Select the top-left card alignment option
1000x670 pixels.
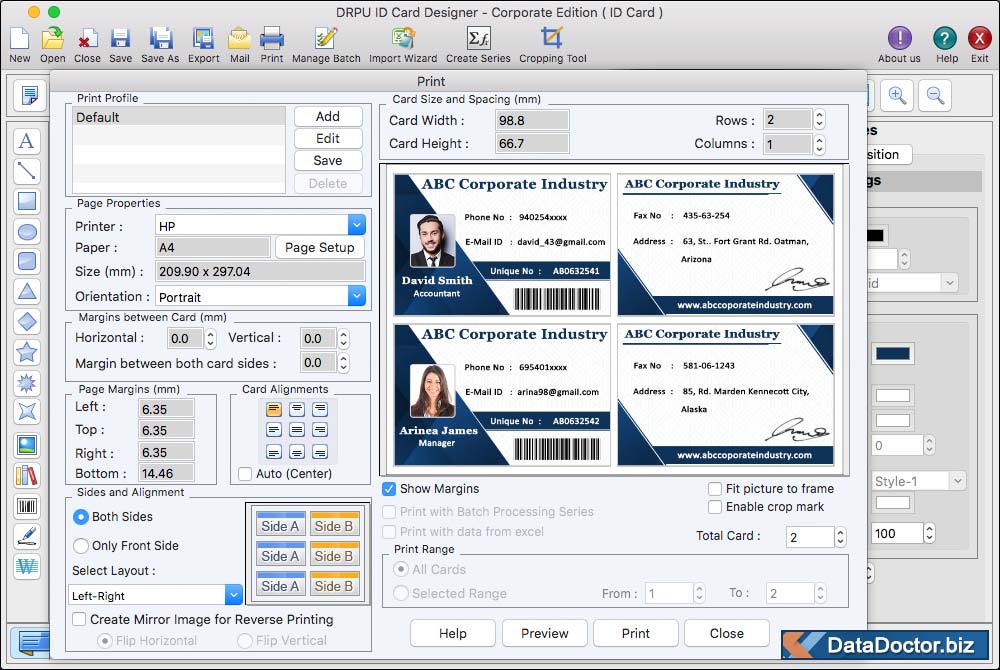(274, 409)
